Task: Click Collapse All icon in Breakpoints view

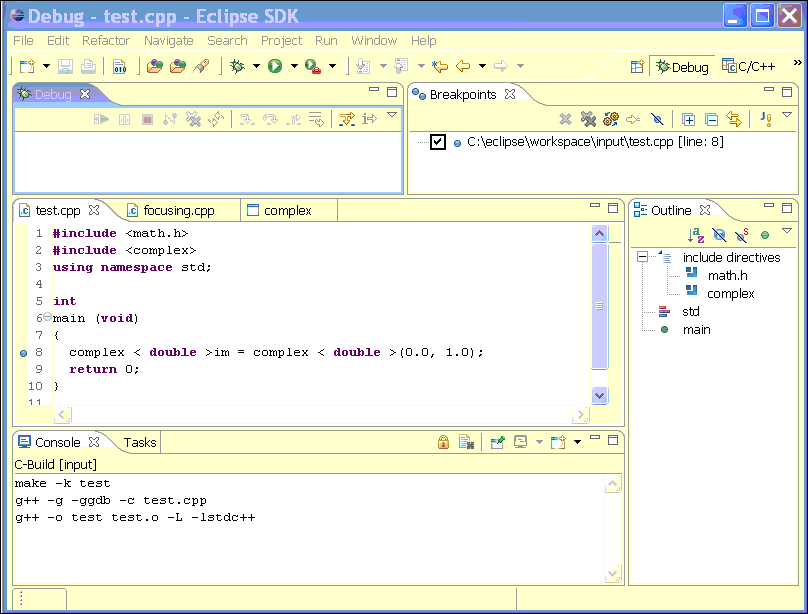Action: (711, 120)
